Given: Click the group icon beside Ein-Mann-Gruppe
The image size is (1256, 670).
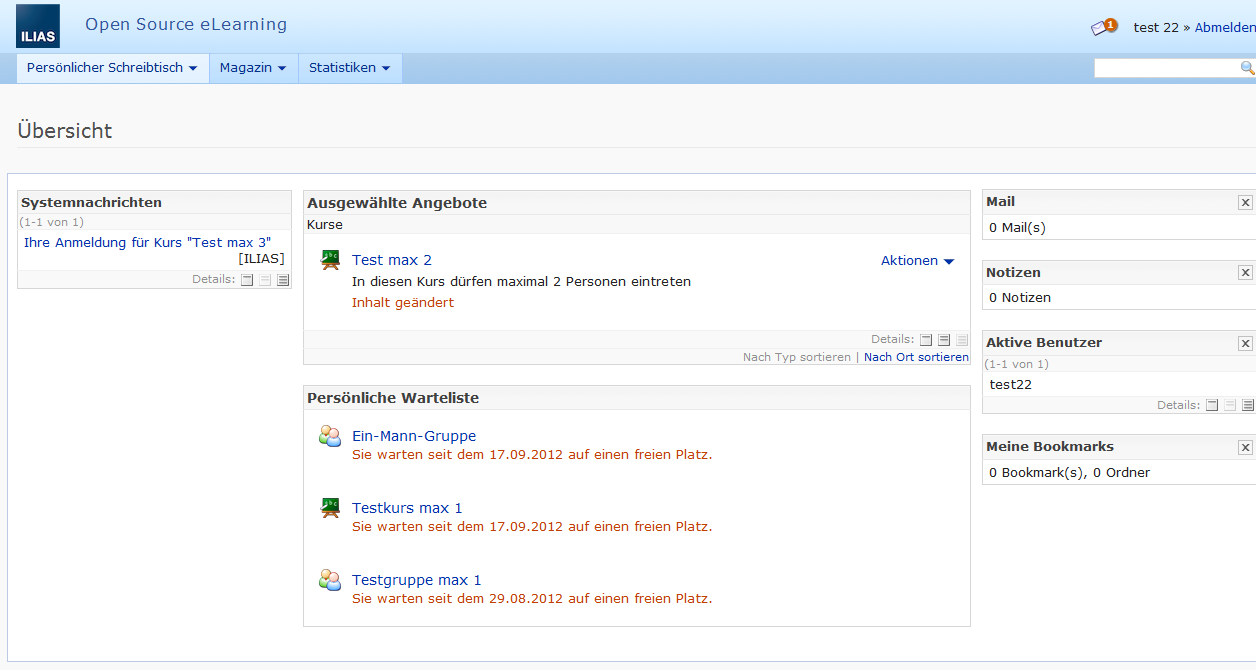Looking at the screenshot, I should click(x=330, y=435).
